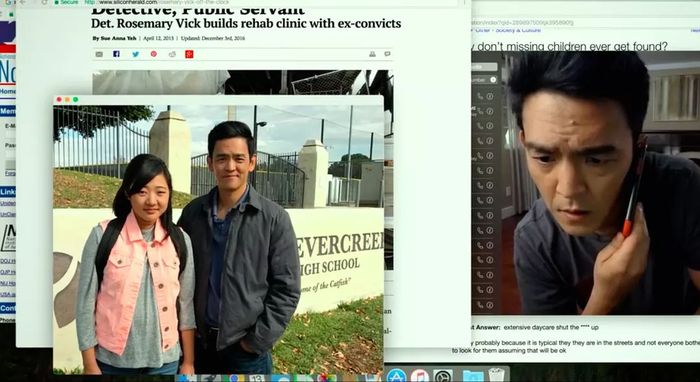This screenshot has height=382, width=700.
Task: Click the browser reload button
Action: pos(44,2)
